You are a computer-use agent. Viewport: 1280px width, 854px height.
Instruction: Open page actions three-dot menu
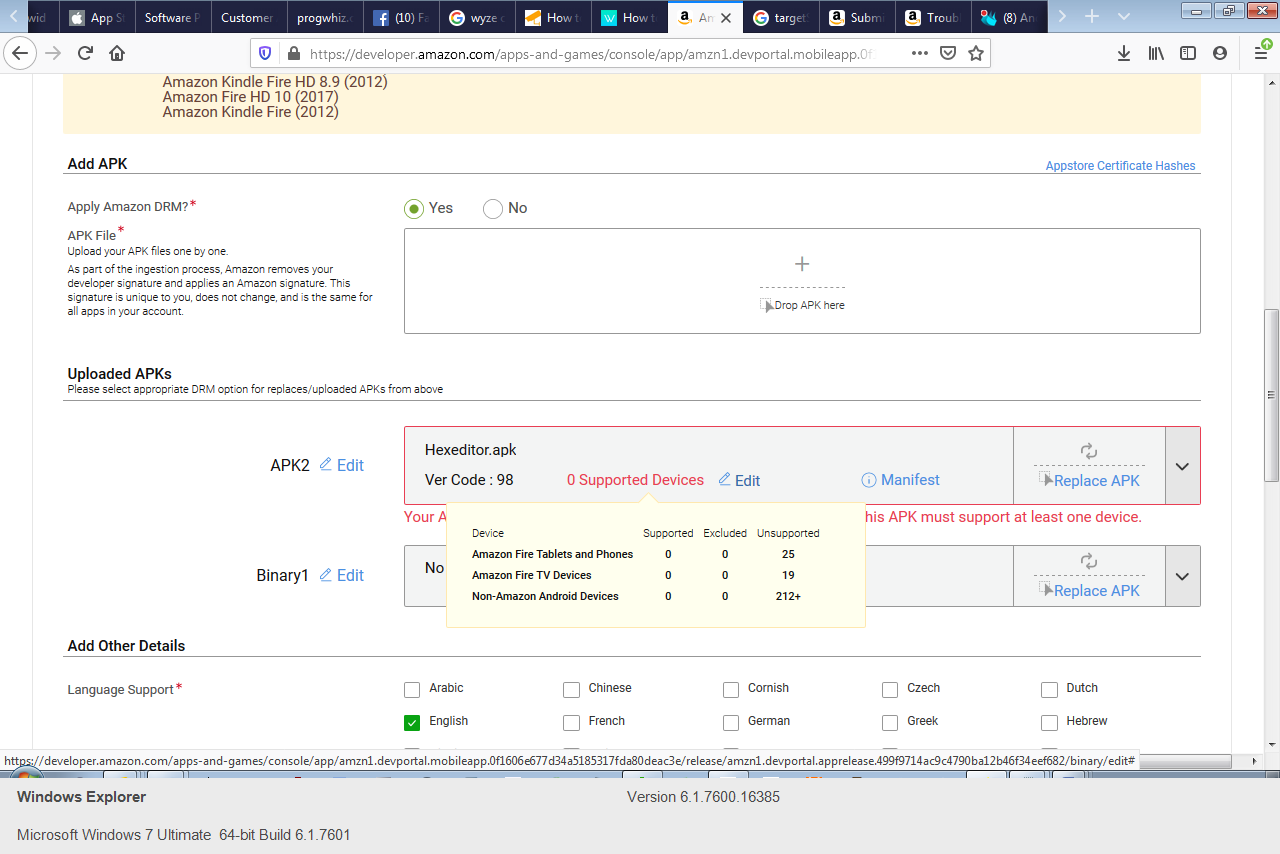coord(920,53)
